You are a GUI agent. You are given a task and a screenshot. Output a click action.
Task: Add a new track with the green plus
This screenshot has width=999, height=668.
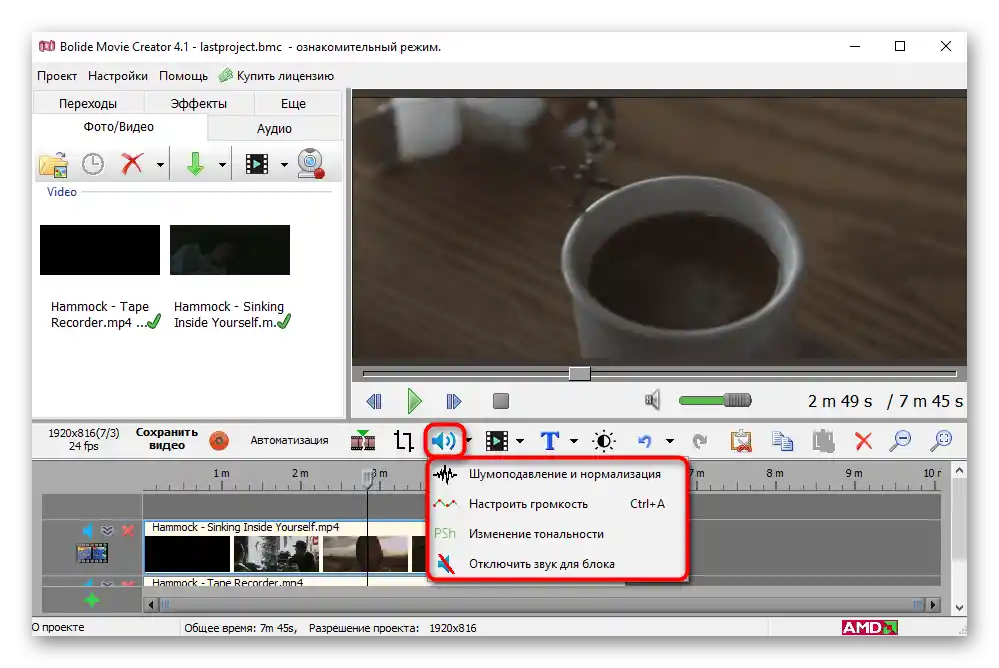point(92,600)
